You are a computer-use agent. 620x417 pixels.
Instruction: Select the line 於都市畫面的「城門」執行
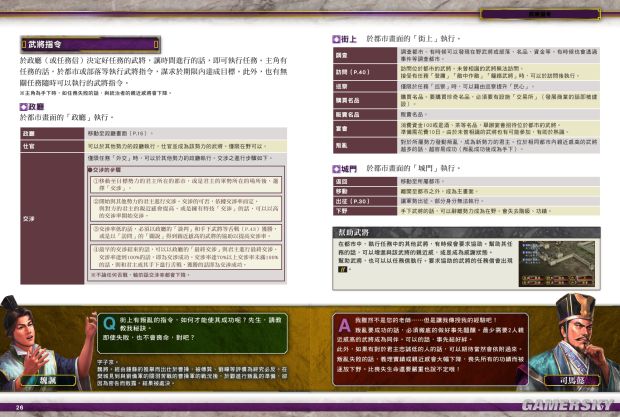click(x=413, y=168)
